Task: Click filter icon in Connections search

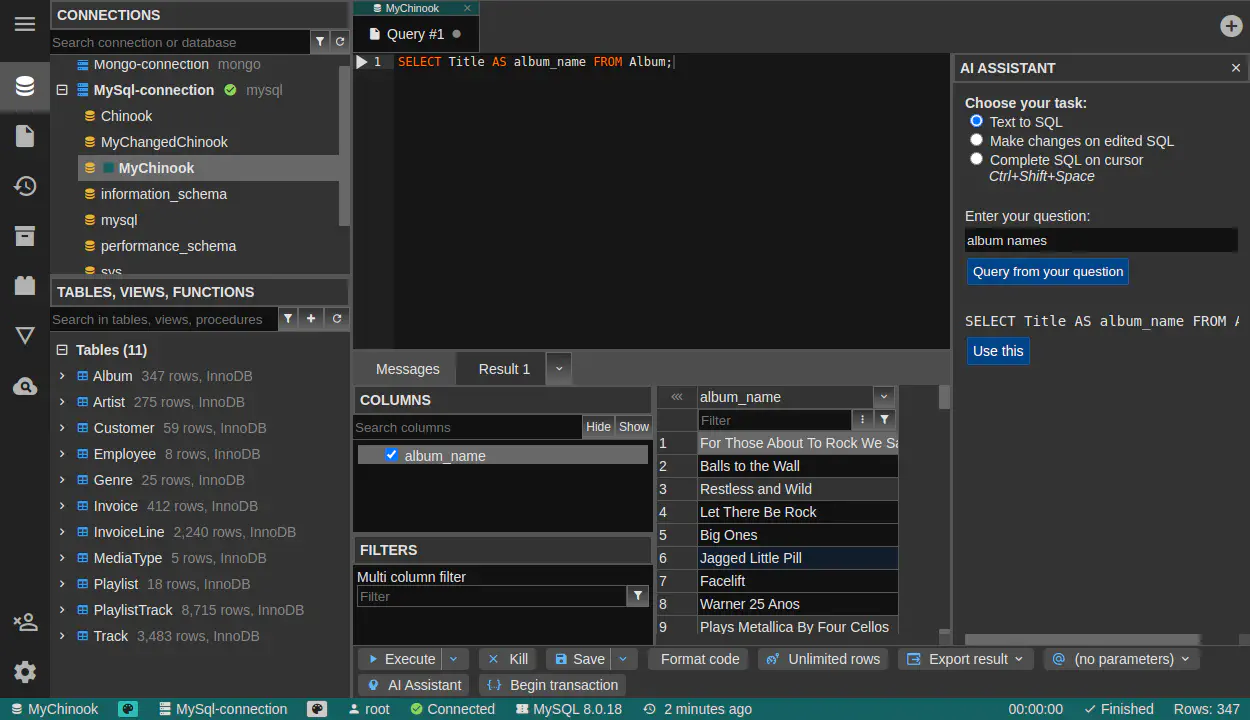Action: pos(320,42)
